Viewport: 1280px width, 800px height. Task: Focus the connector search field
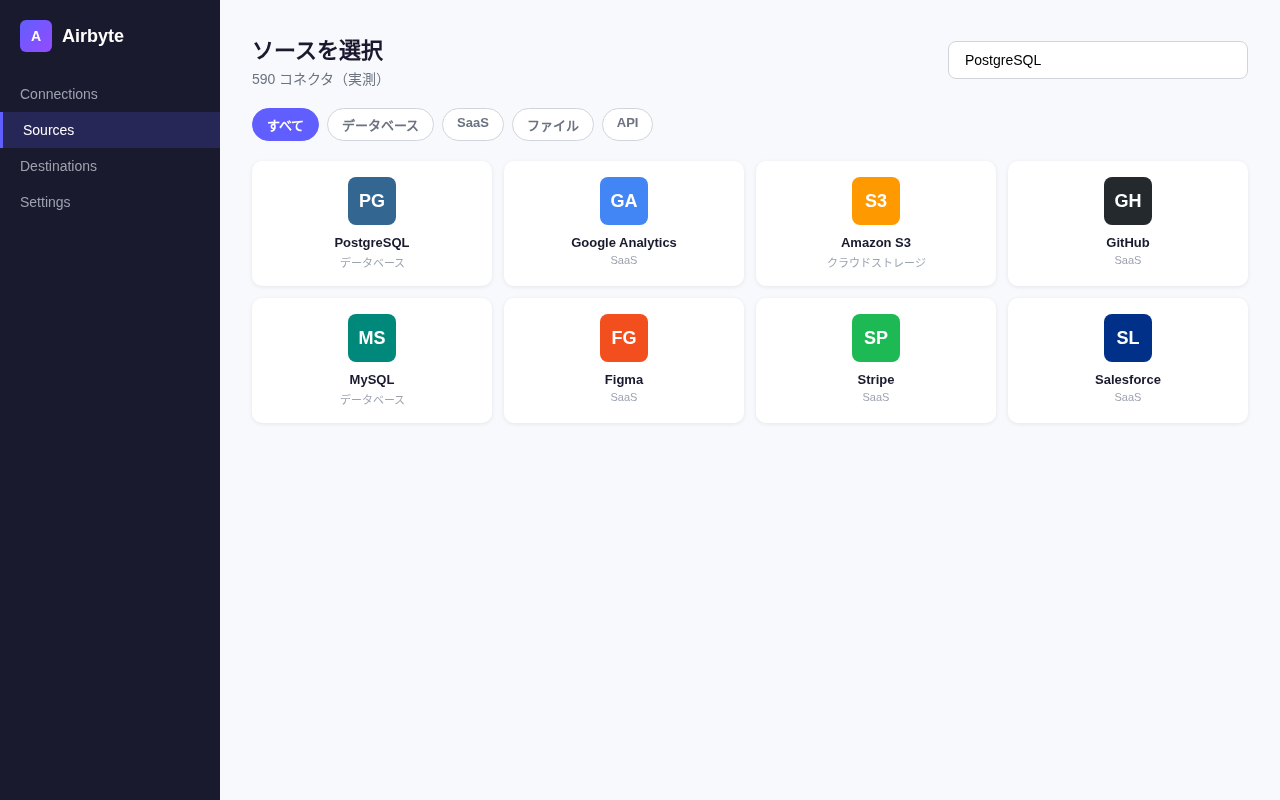1098,60
